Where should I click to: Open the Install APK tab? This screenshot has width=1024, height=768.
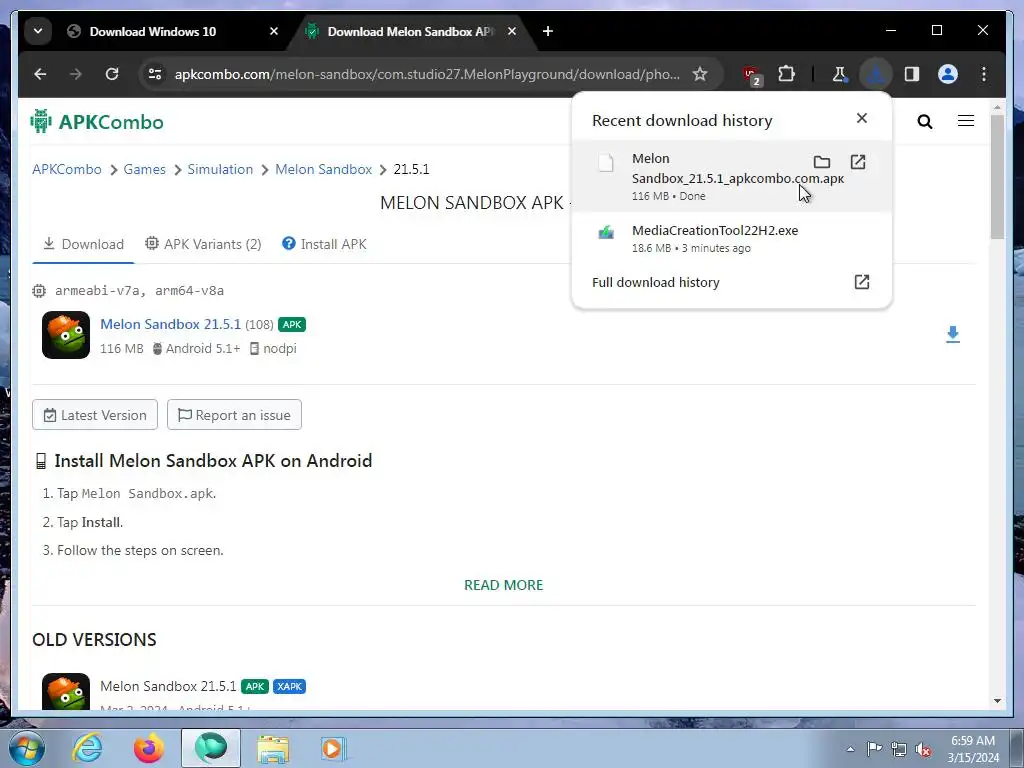click(x=325, y=244)
